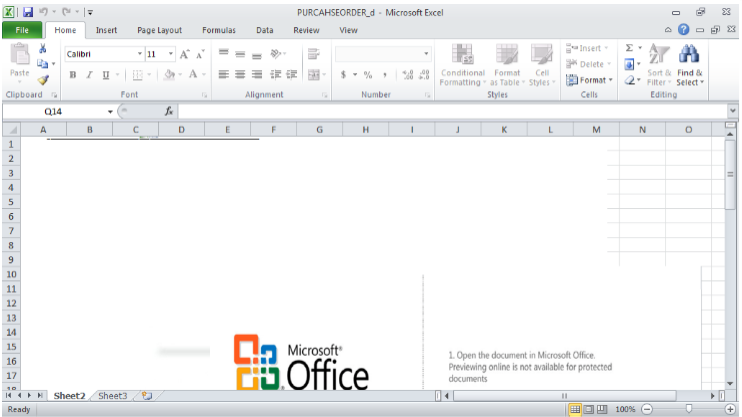Open the font size dropdown showing 11
Screen dimensions: 742x417
click(171, 54)
